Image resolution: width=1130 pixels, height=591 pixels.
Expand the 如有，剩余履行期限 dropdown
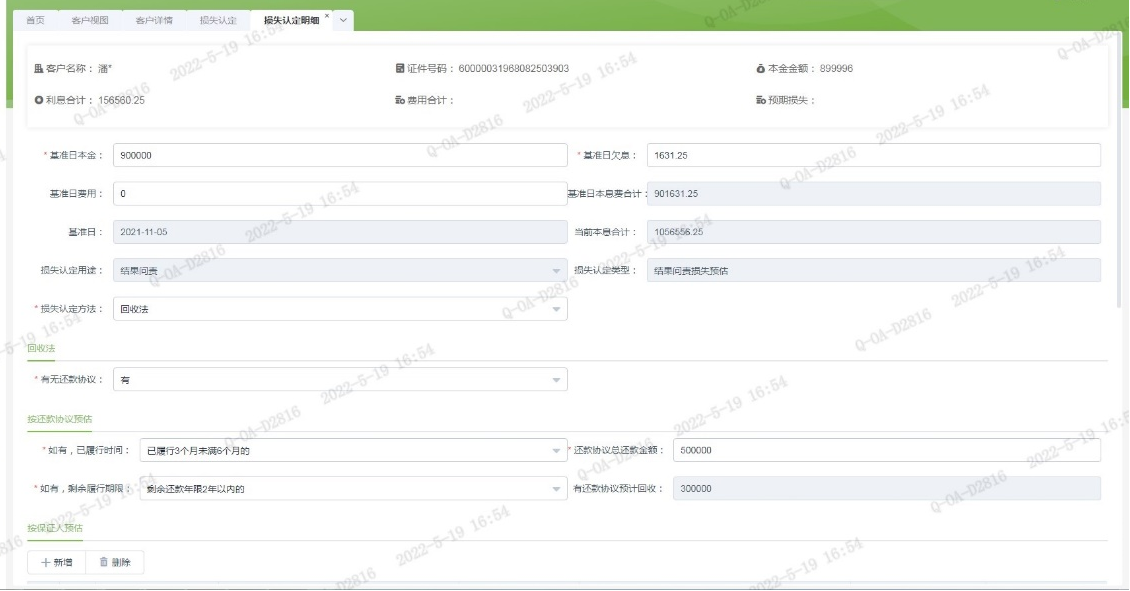(353, 489)
